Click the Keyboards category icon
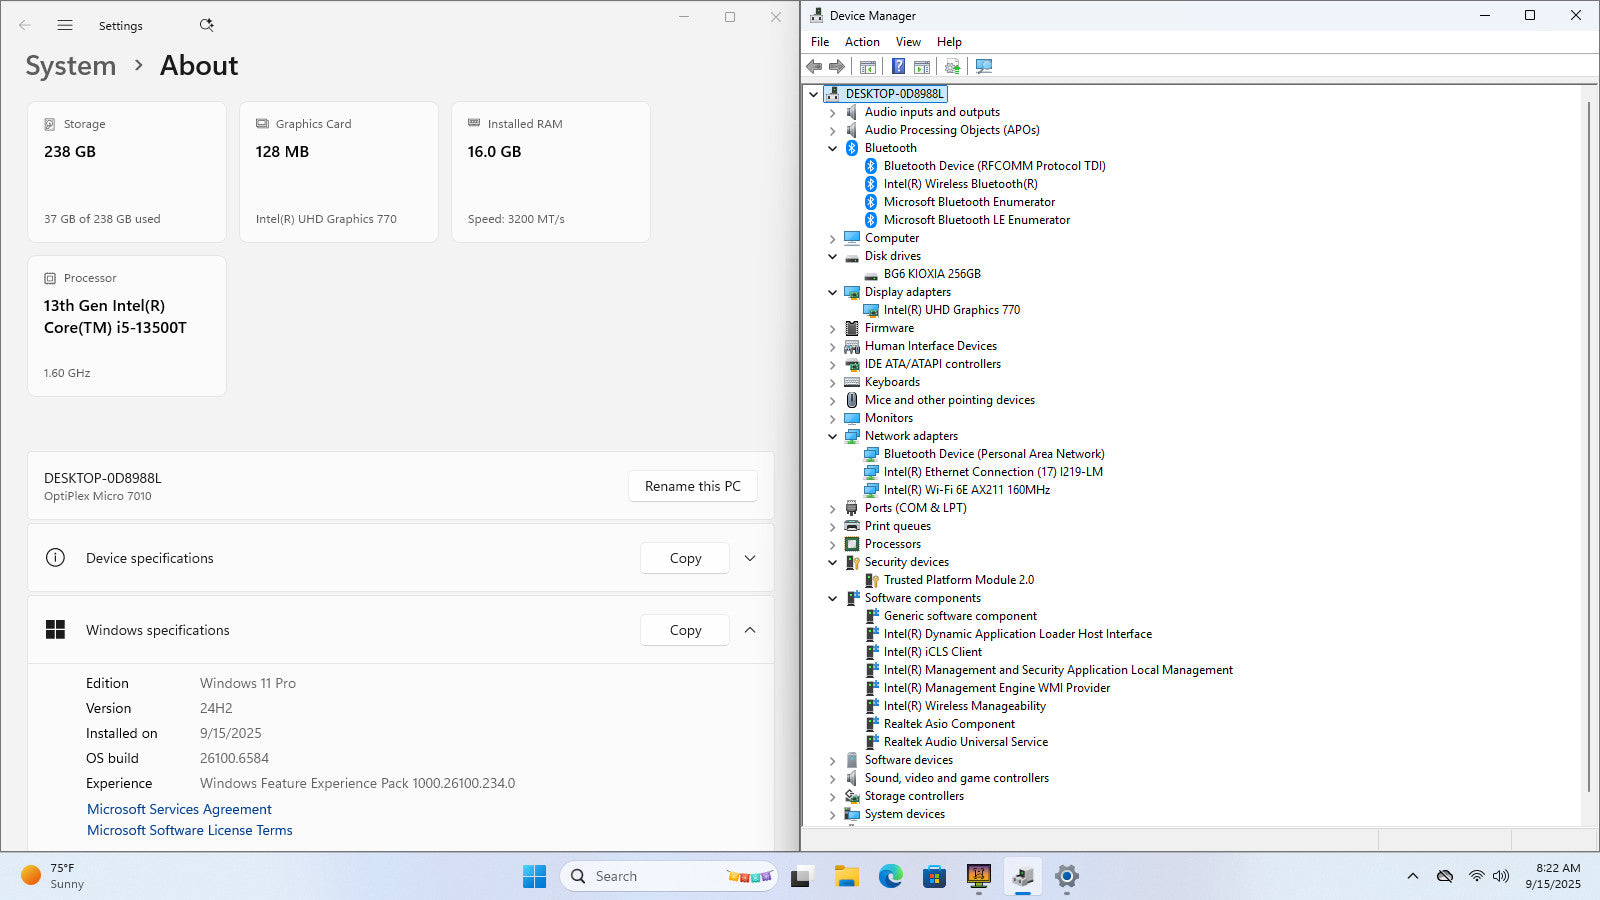 852,382
